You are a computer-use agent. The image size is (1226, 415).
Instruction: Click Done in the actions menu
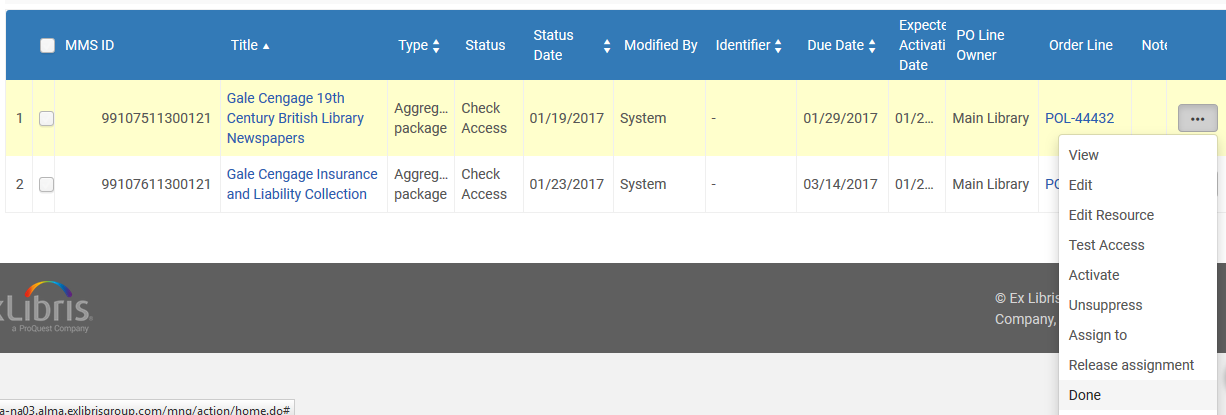pyautogui.click(x=1084, y=395)
